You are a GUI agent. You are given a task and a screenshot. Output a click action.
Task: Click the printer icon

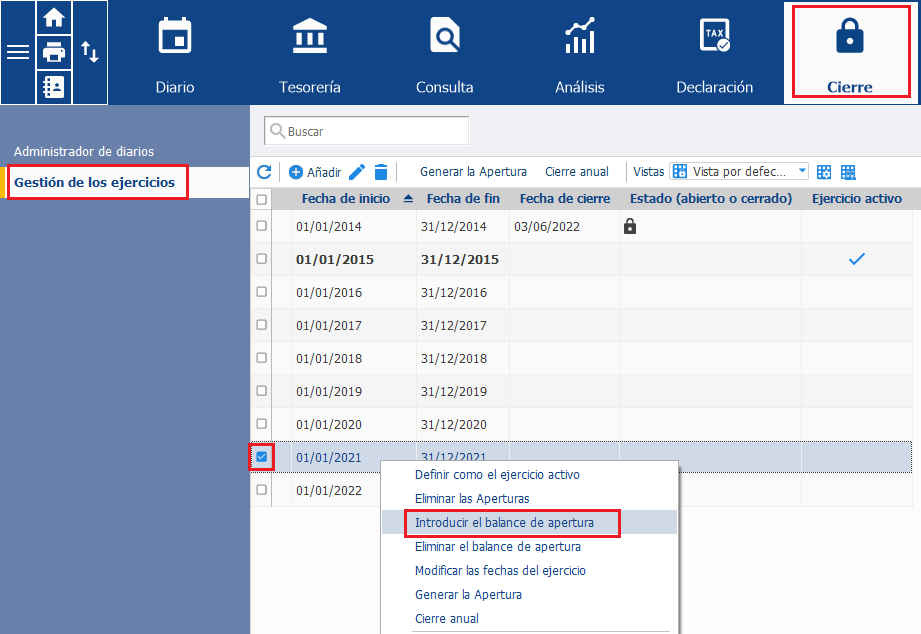pyautogui.click(x=54, y=52)
